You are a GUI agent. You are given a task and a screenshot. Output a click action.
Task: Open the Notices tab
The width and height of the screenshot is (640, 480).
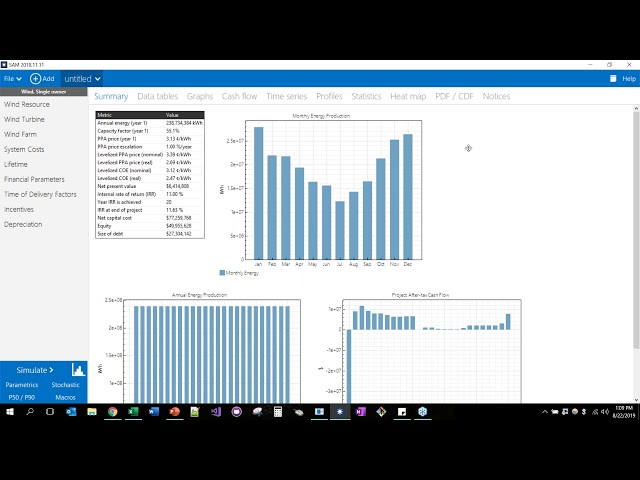click(x=496, y=96)
